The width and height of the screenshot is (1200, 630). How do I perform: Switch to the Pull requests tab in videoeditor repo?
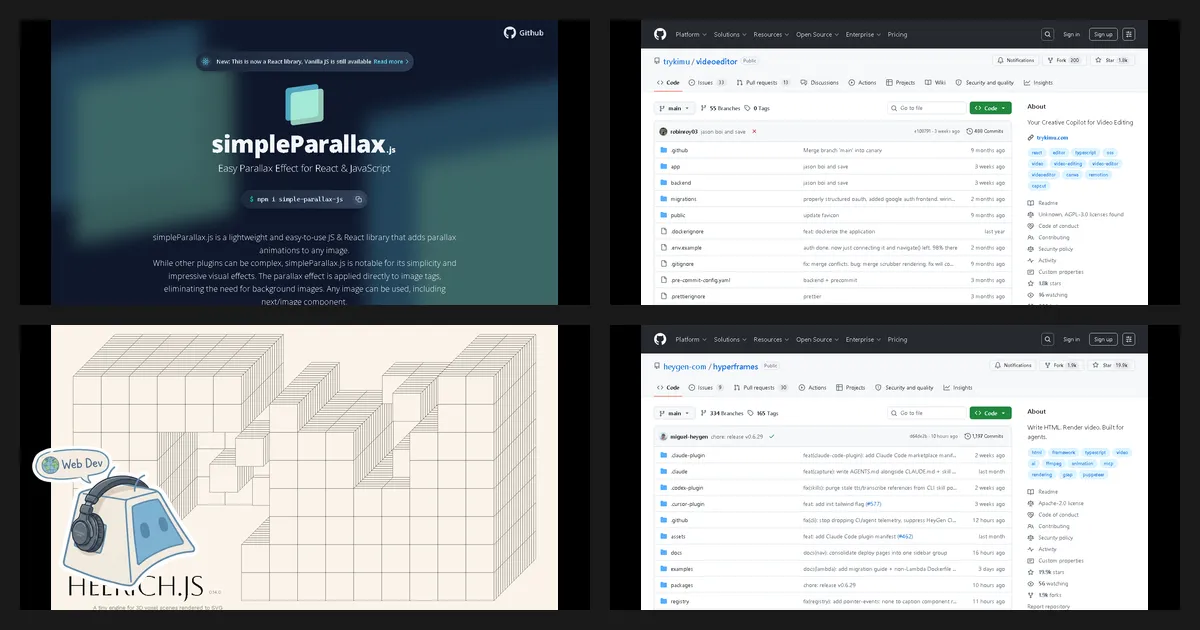click(x=763, y=83)
